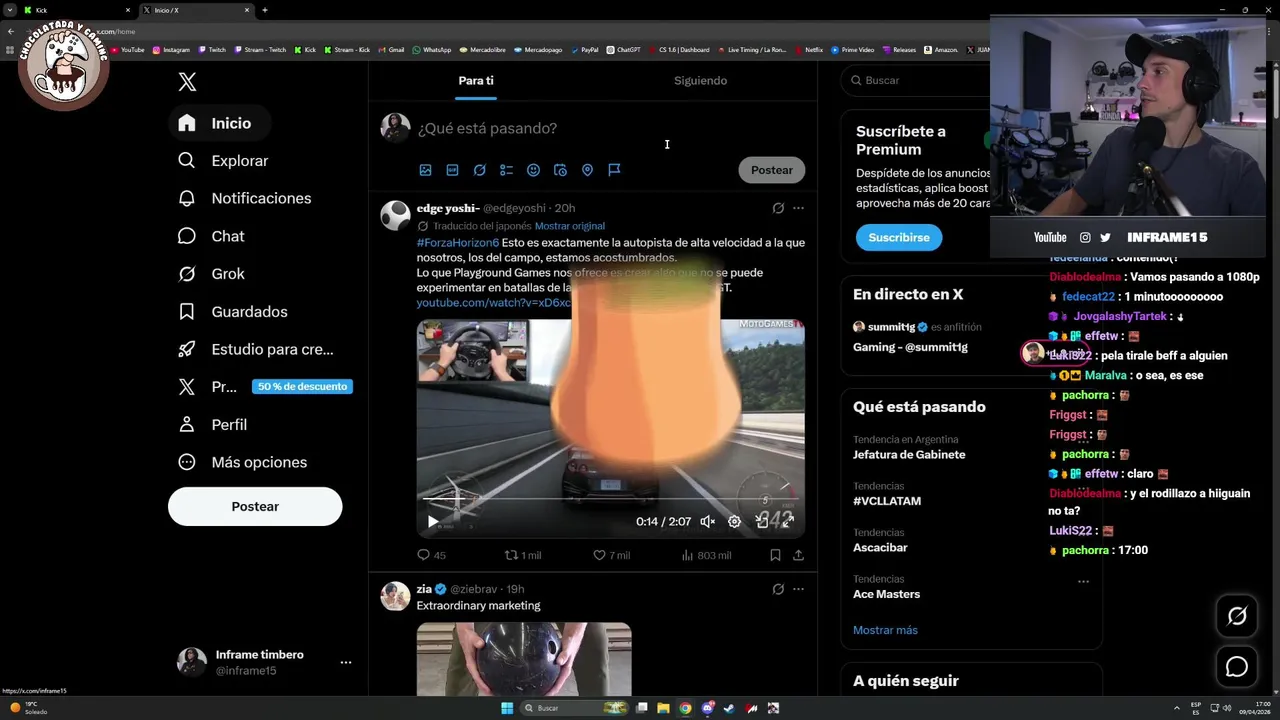Image resolution: width=1280 pixels, height=720 pixels.
Task: Open emoji picker in post composer
Action: pyautogui.click(x=533, y=170)
